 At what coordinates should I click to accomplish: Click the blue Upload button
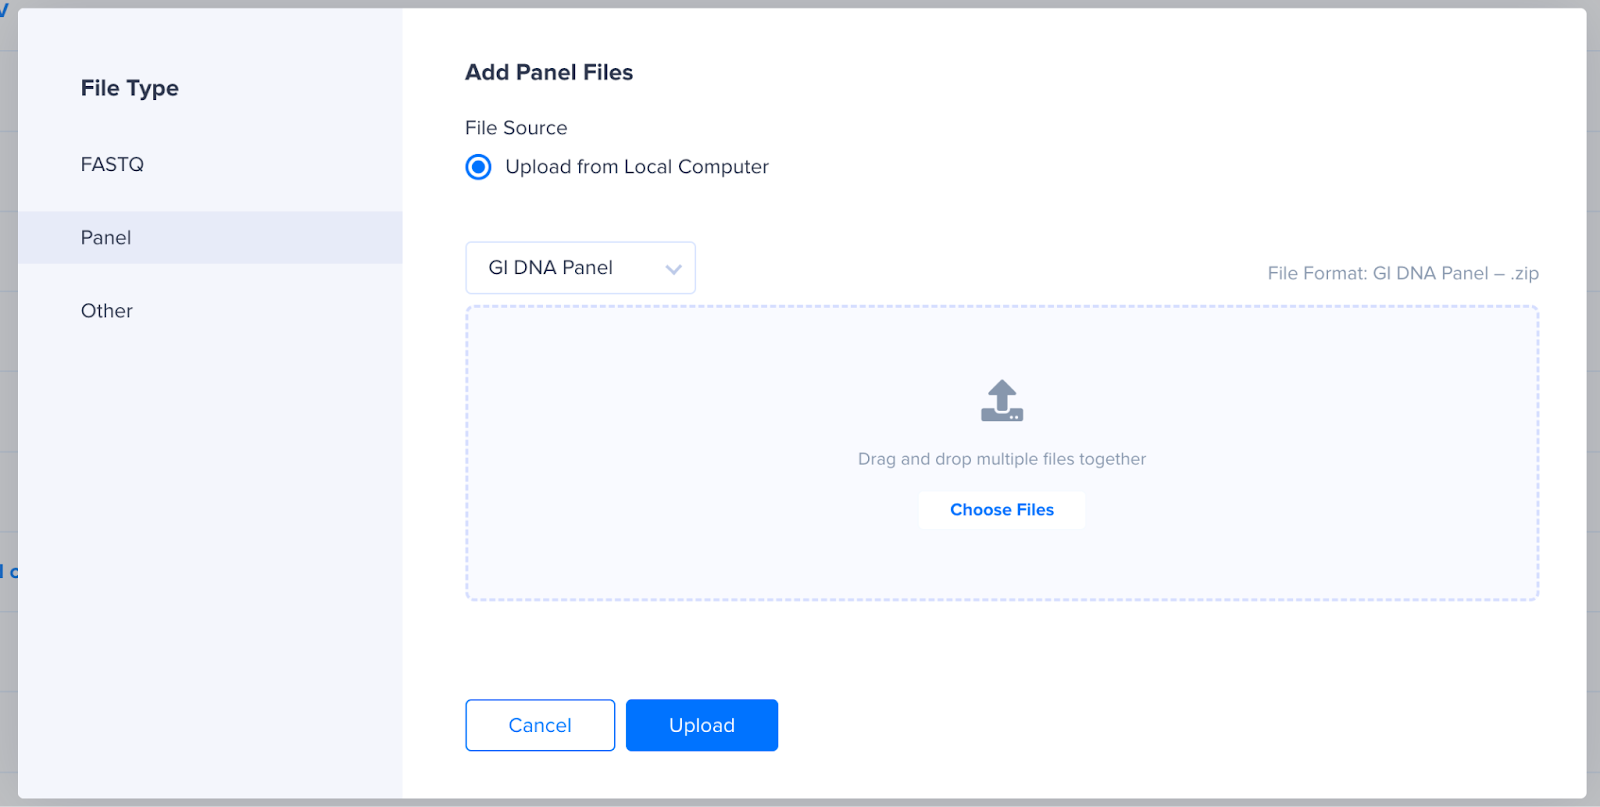tap(702, 725)
